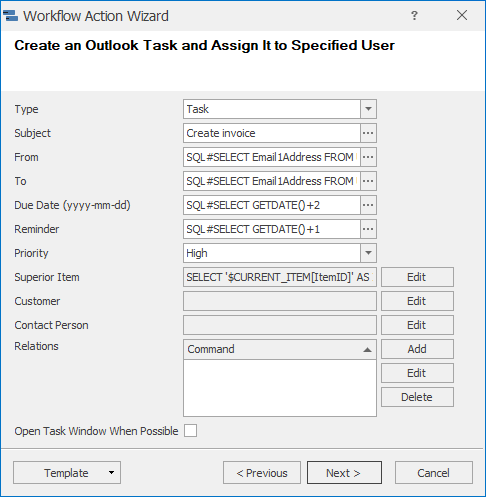This screenshot has width=486, height=497.
Task: Click into the Subject text field
Action: pyautogui.click(x=272, y=133)
